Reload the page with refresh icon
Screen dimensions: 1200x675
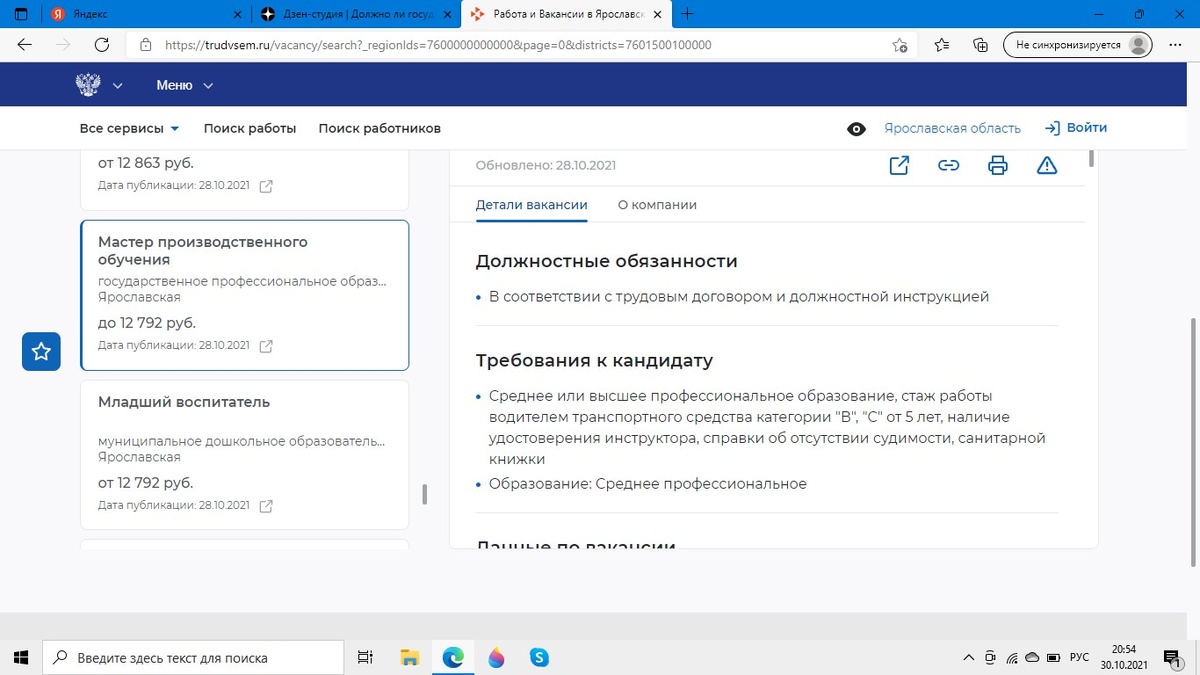[x=101, y=45]
